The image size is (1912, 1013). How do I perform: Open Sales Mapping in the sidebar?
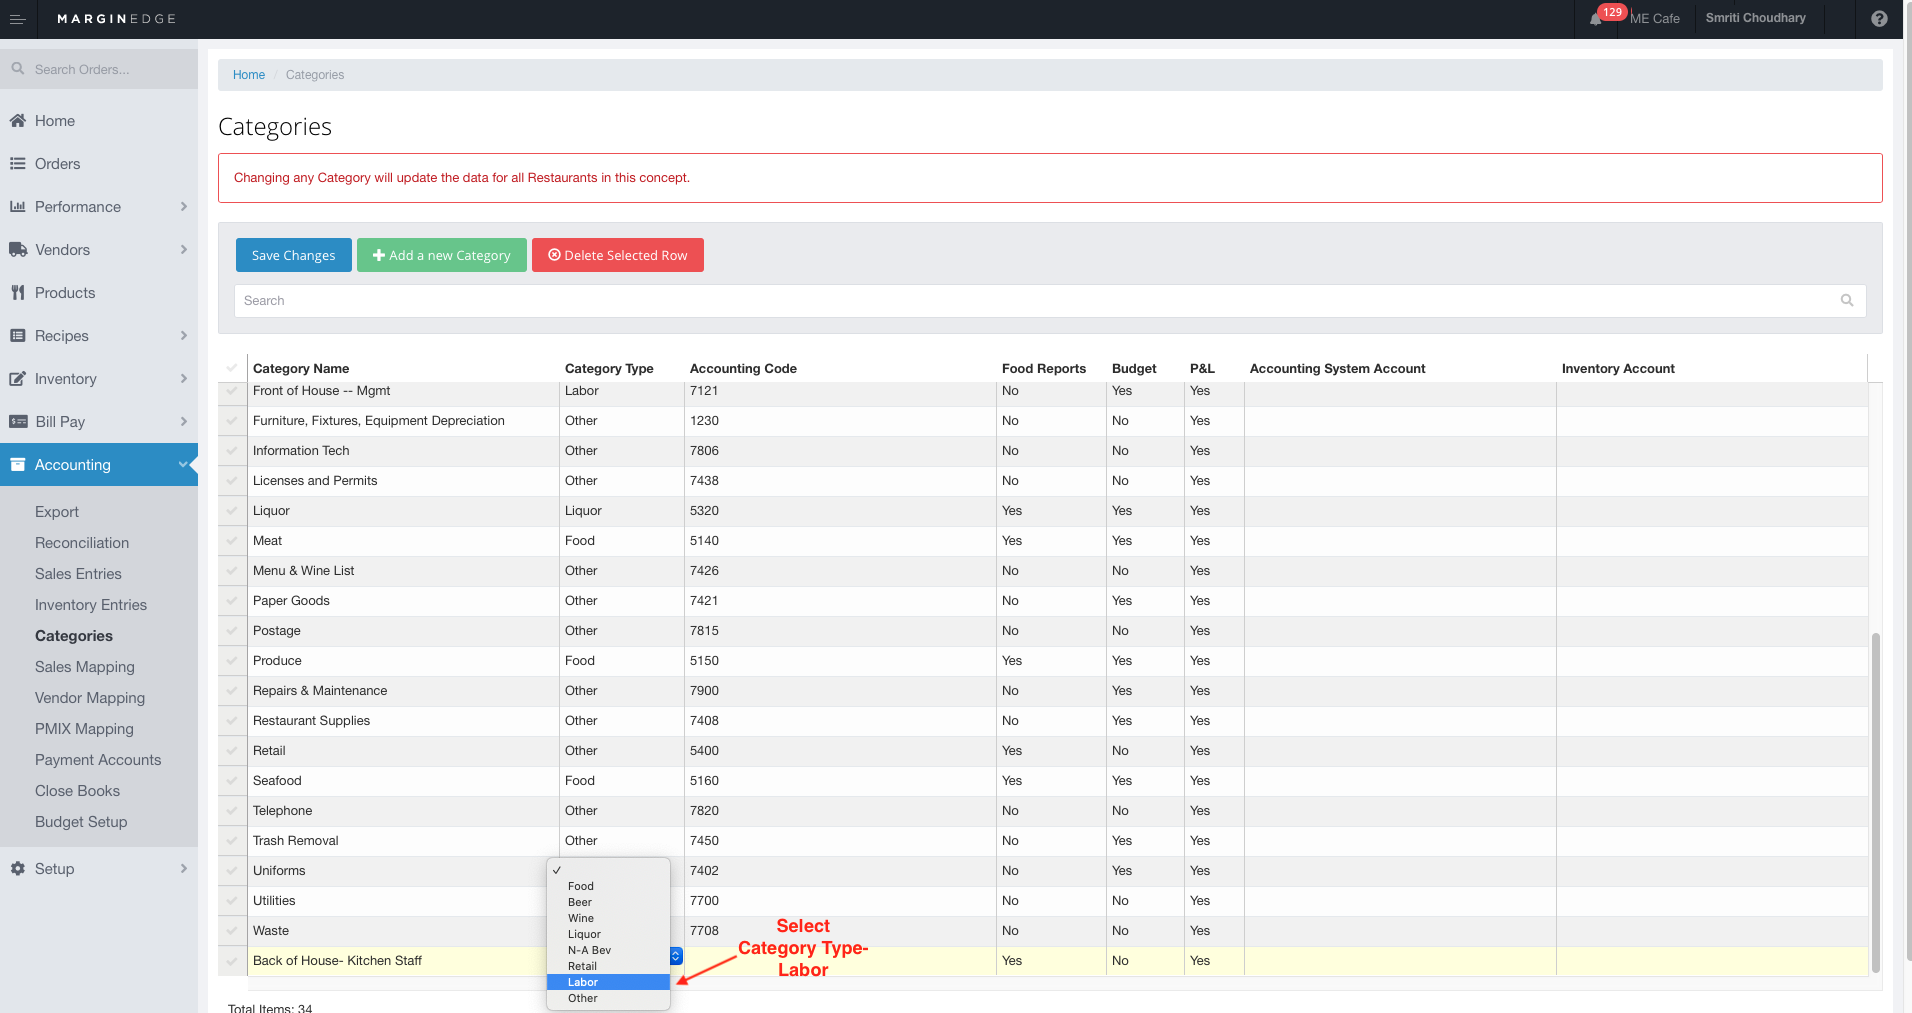85,667
